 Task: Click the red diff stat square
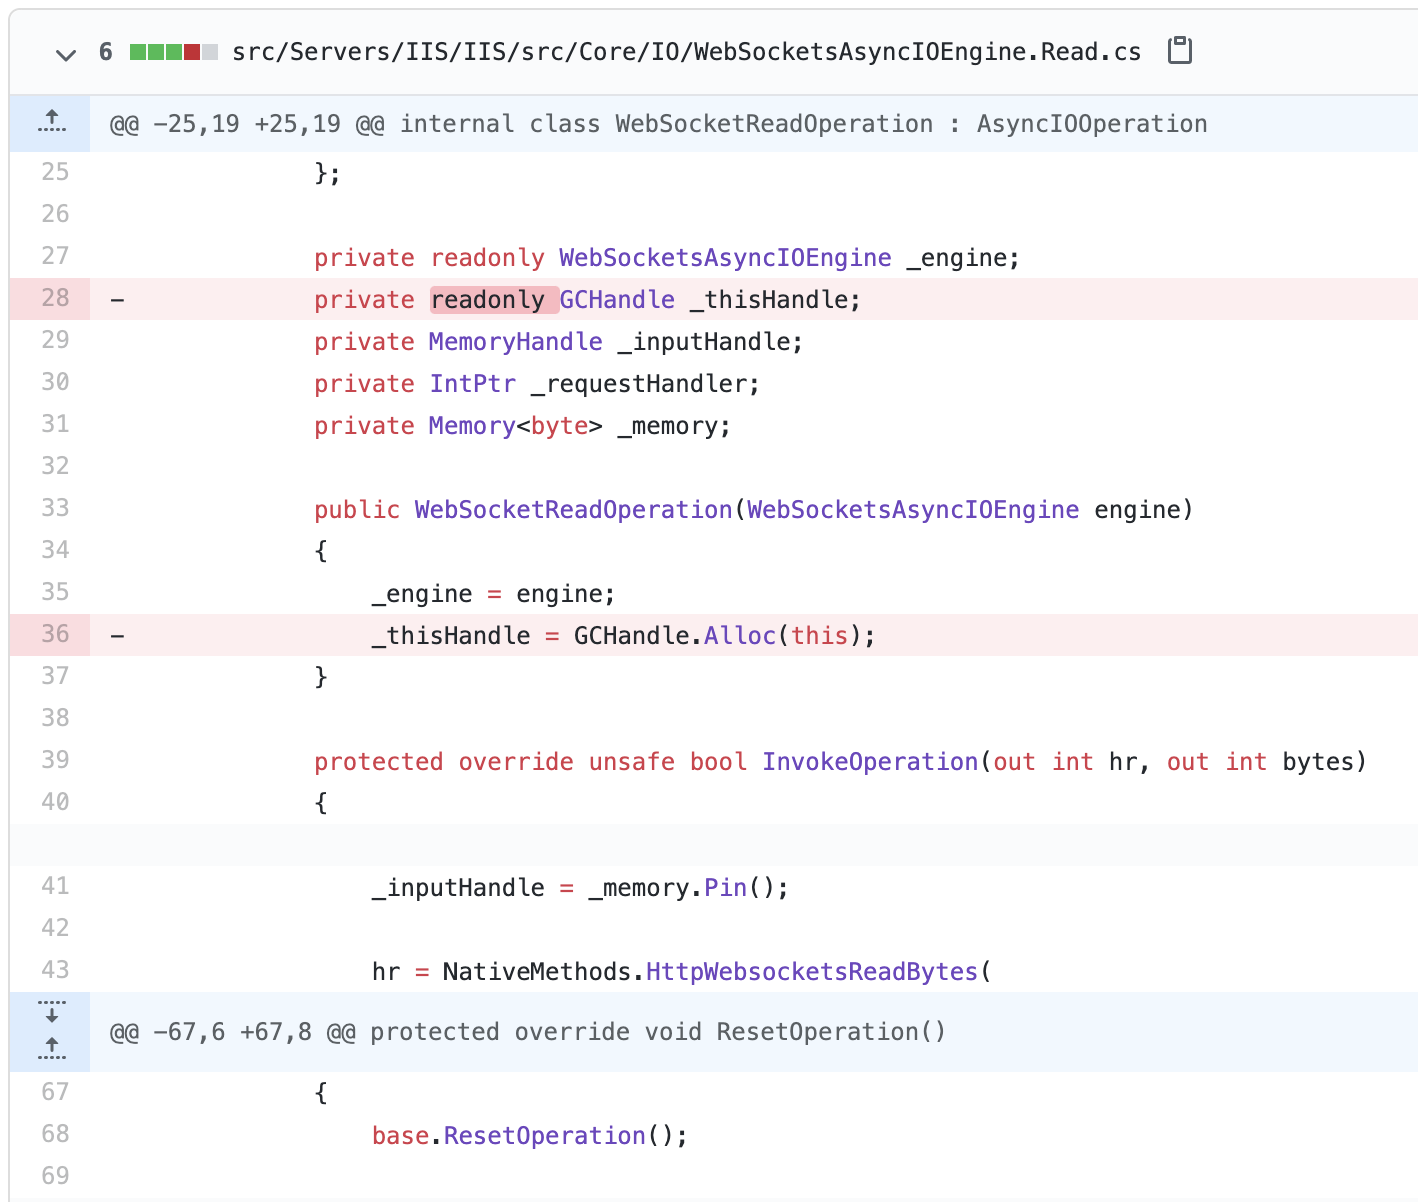coord(192,52)
